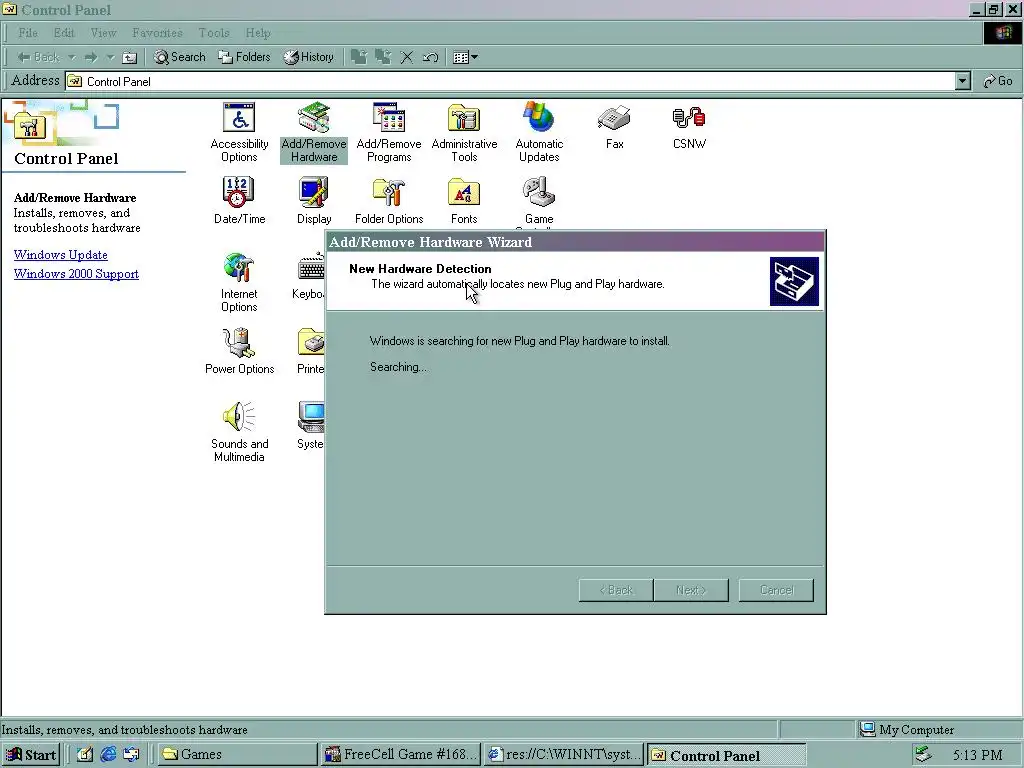Viewport: 1024px width, 768px height.
Task: Click the Back toolbar button
Action: tap(39, 57)
